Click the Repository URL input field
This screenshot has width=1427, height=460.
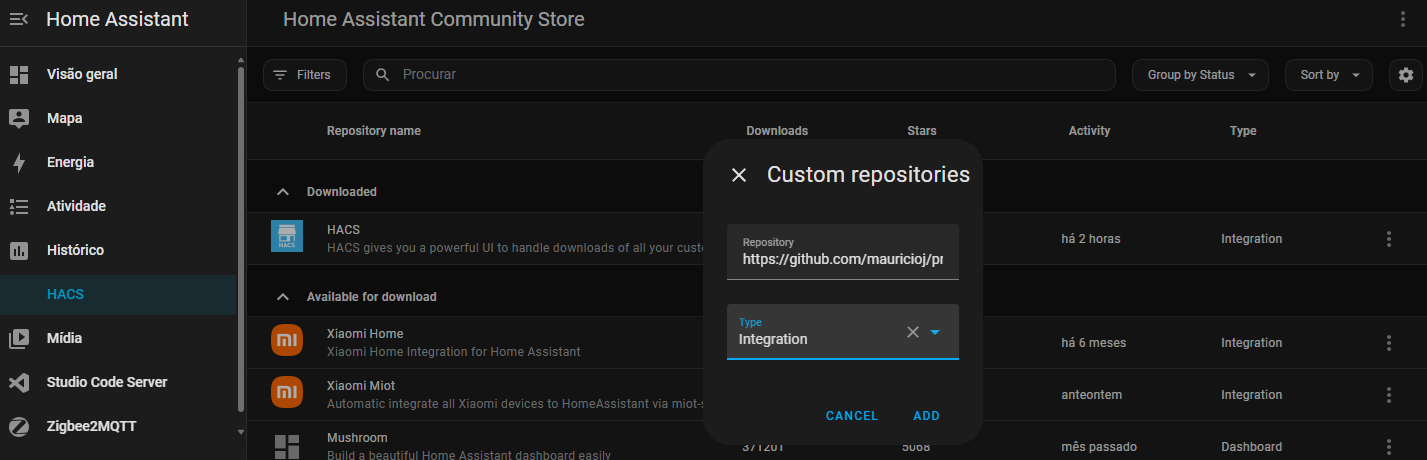[843, 252]
